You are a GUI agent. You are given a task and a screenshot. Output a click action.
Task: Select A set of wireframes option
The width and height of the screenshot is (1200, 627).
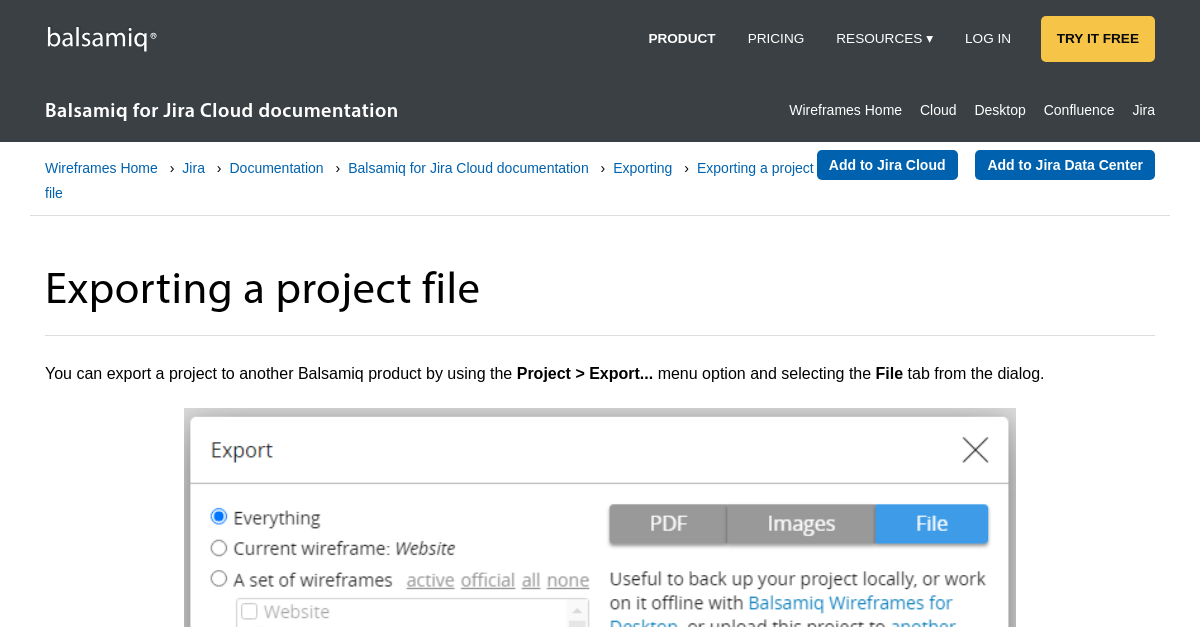click(218, 578)
